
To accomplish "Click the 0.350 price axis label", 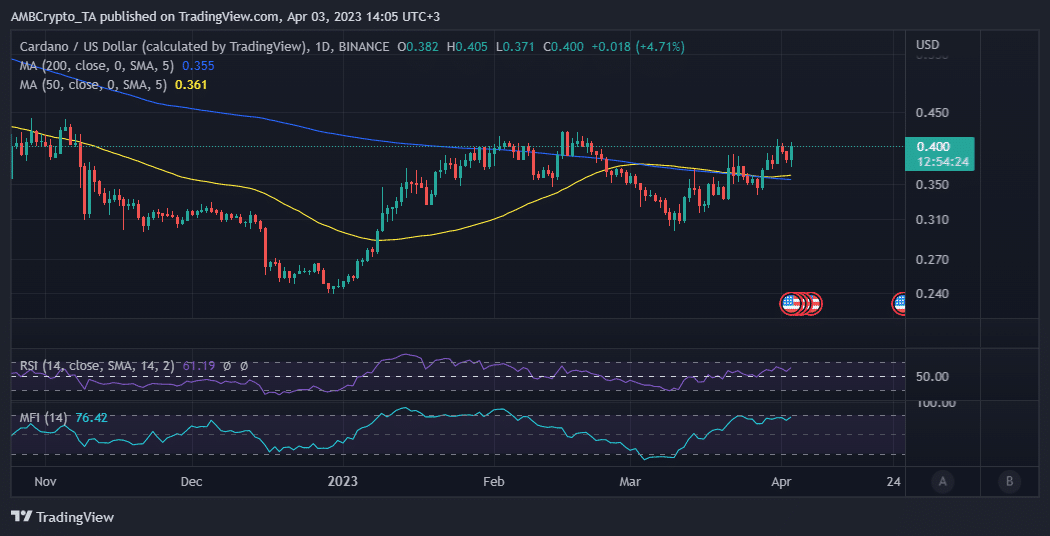I will 933,184.
